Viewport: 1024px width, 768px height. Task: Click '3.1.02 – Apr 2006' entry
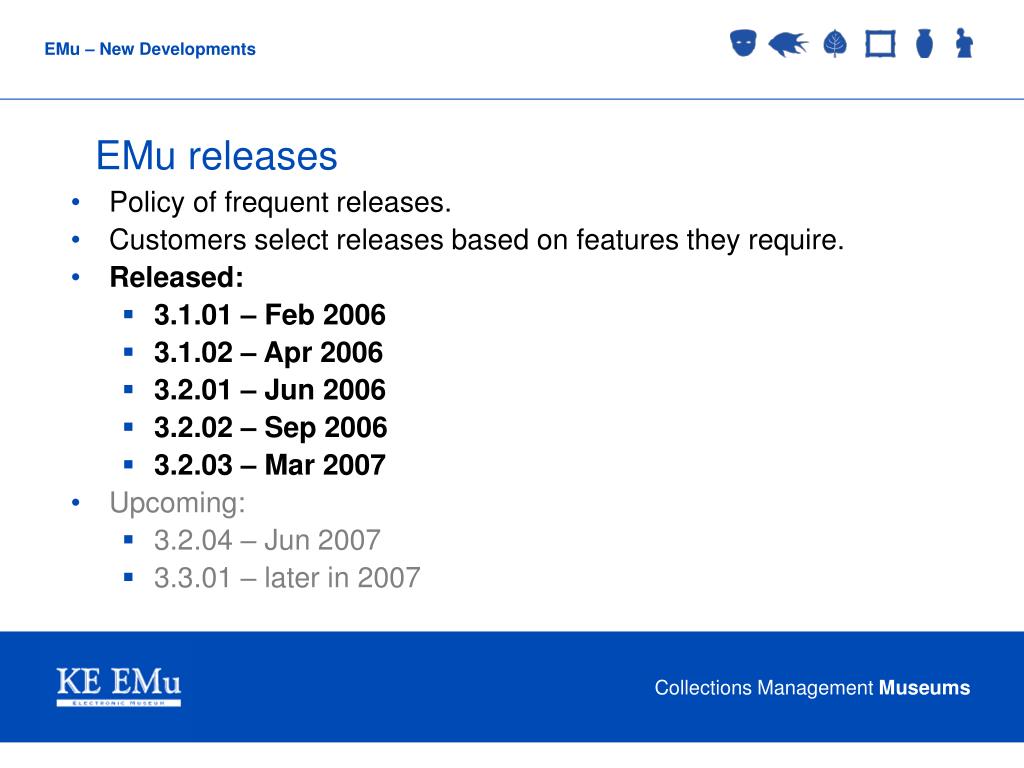click(268, 353)
